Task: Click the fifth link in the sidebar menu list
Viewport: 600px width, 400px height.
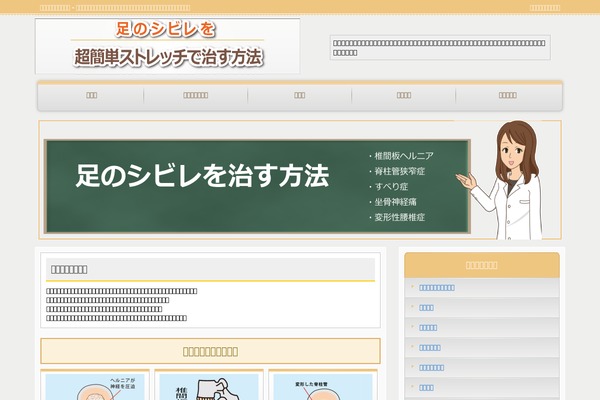Action: 432,367
